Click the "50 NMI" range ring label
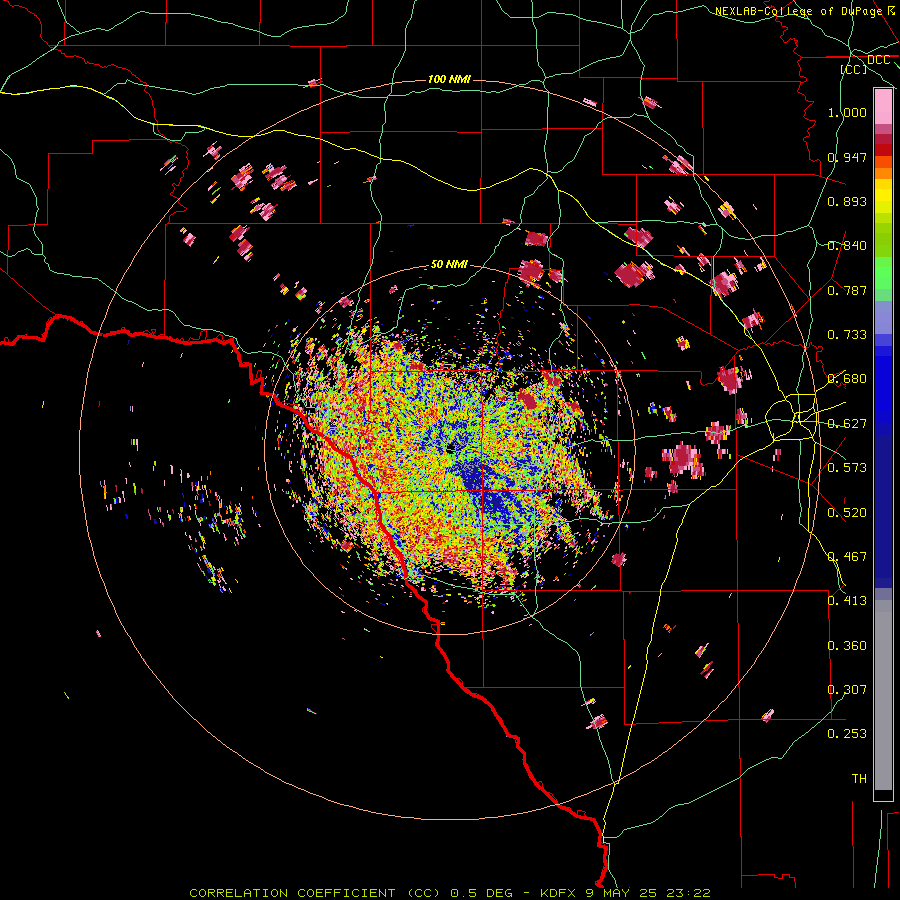 (449, 265)
